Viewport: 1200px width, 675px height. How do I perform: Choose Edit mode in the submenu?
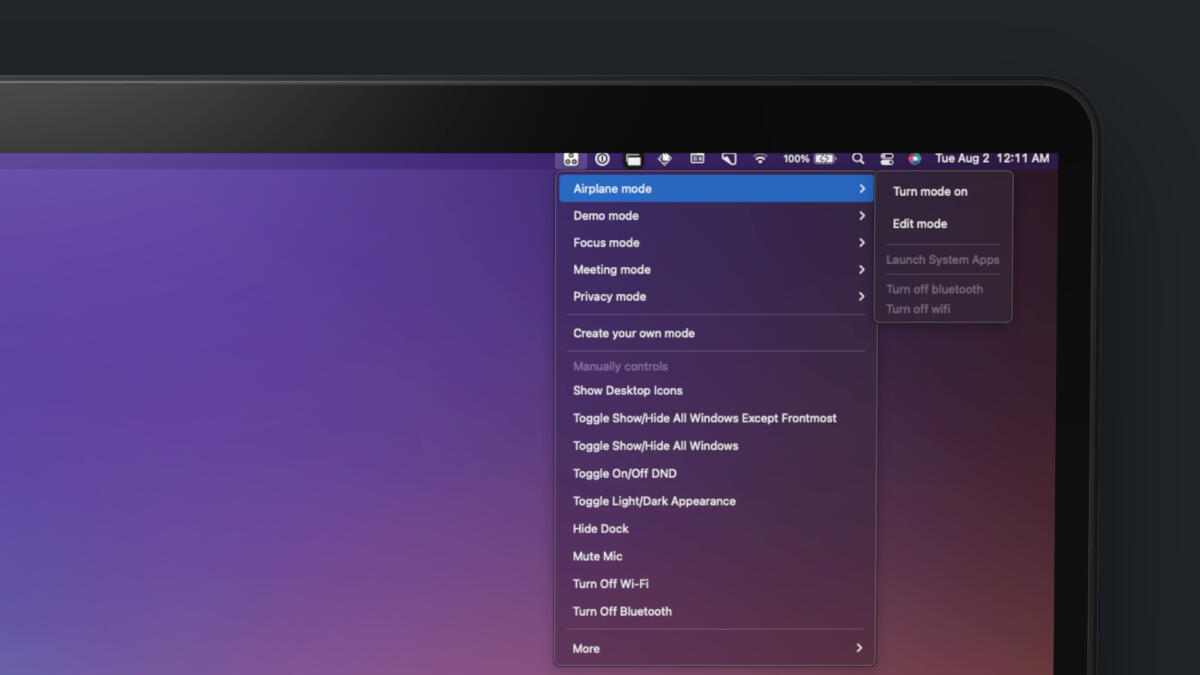pyautogui.click(x=919, y=224)
